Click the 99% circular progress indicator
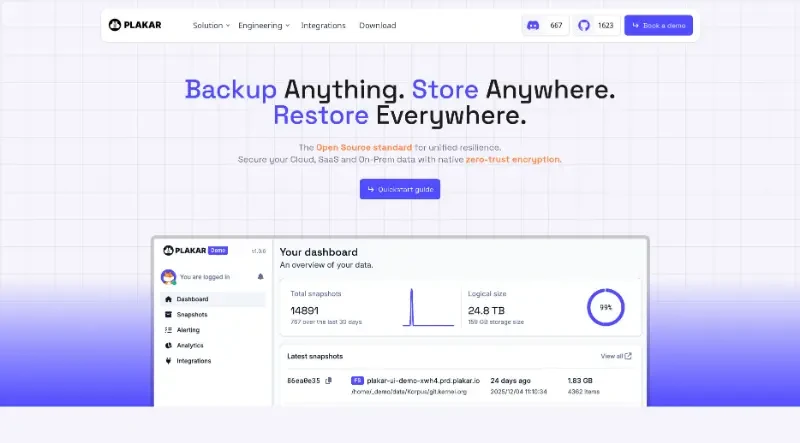800x443 pixels. [606, 308]
